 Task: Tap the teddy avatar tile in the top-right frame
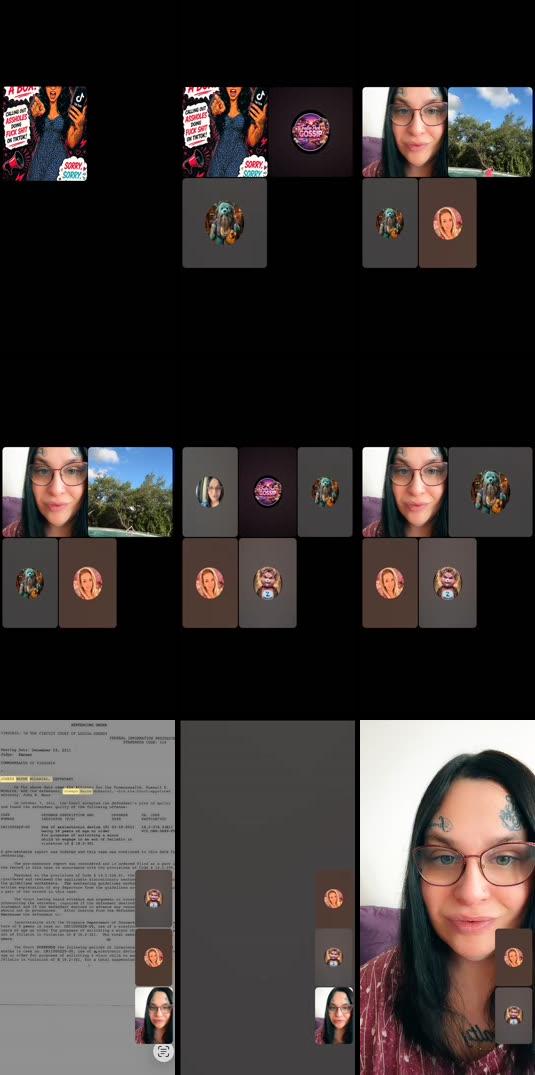390,223
